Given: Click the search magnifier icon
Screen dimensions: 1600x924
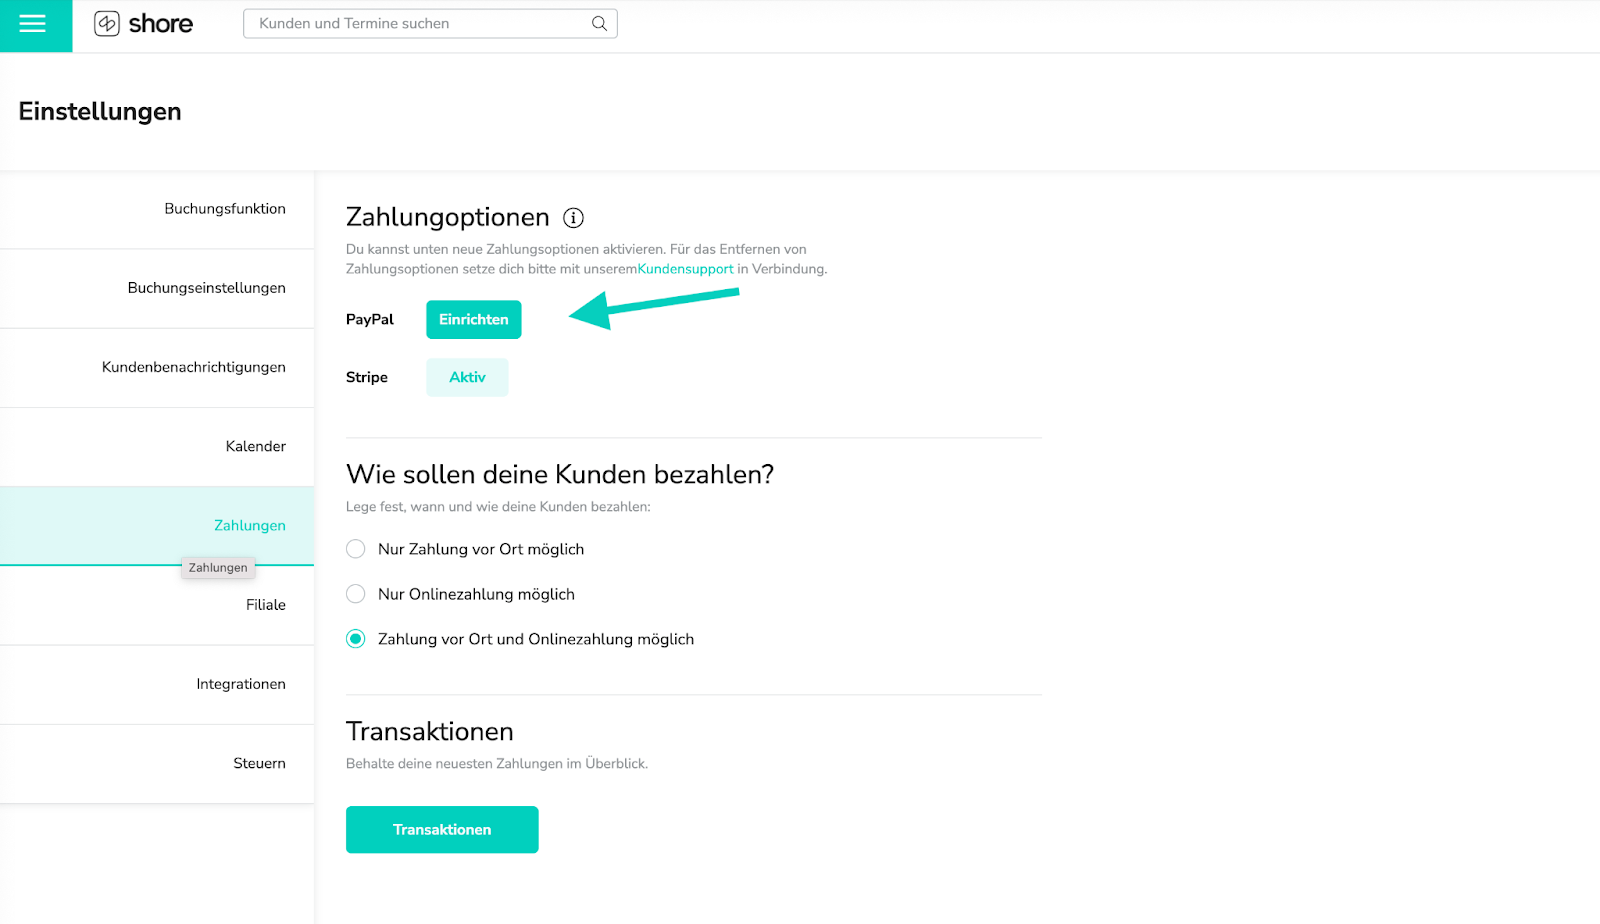Looking at the screenshot, I should click(x=599, y=24).
